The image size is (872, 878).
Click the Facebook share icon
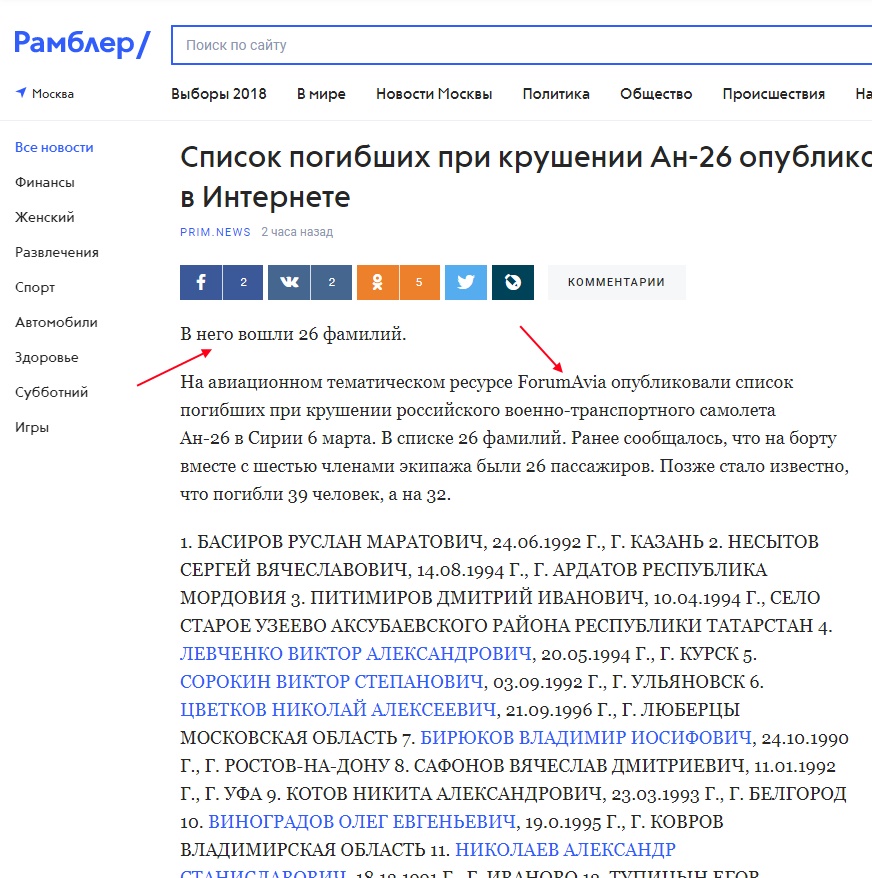coord(201,283)
